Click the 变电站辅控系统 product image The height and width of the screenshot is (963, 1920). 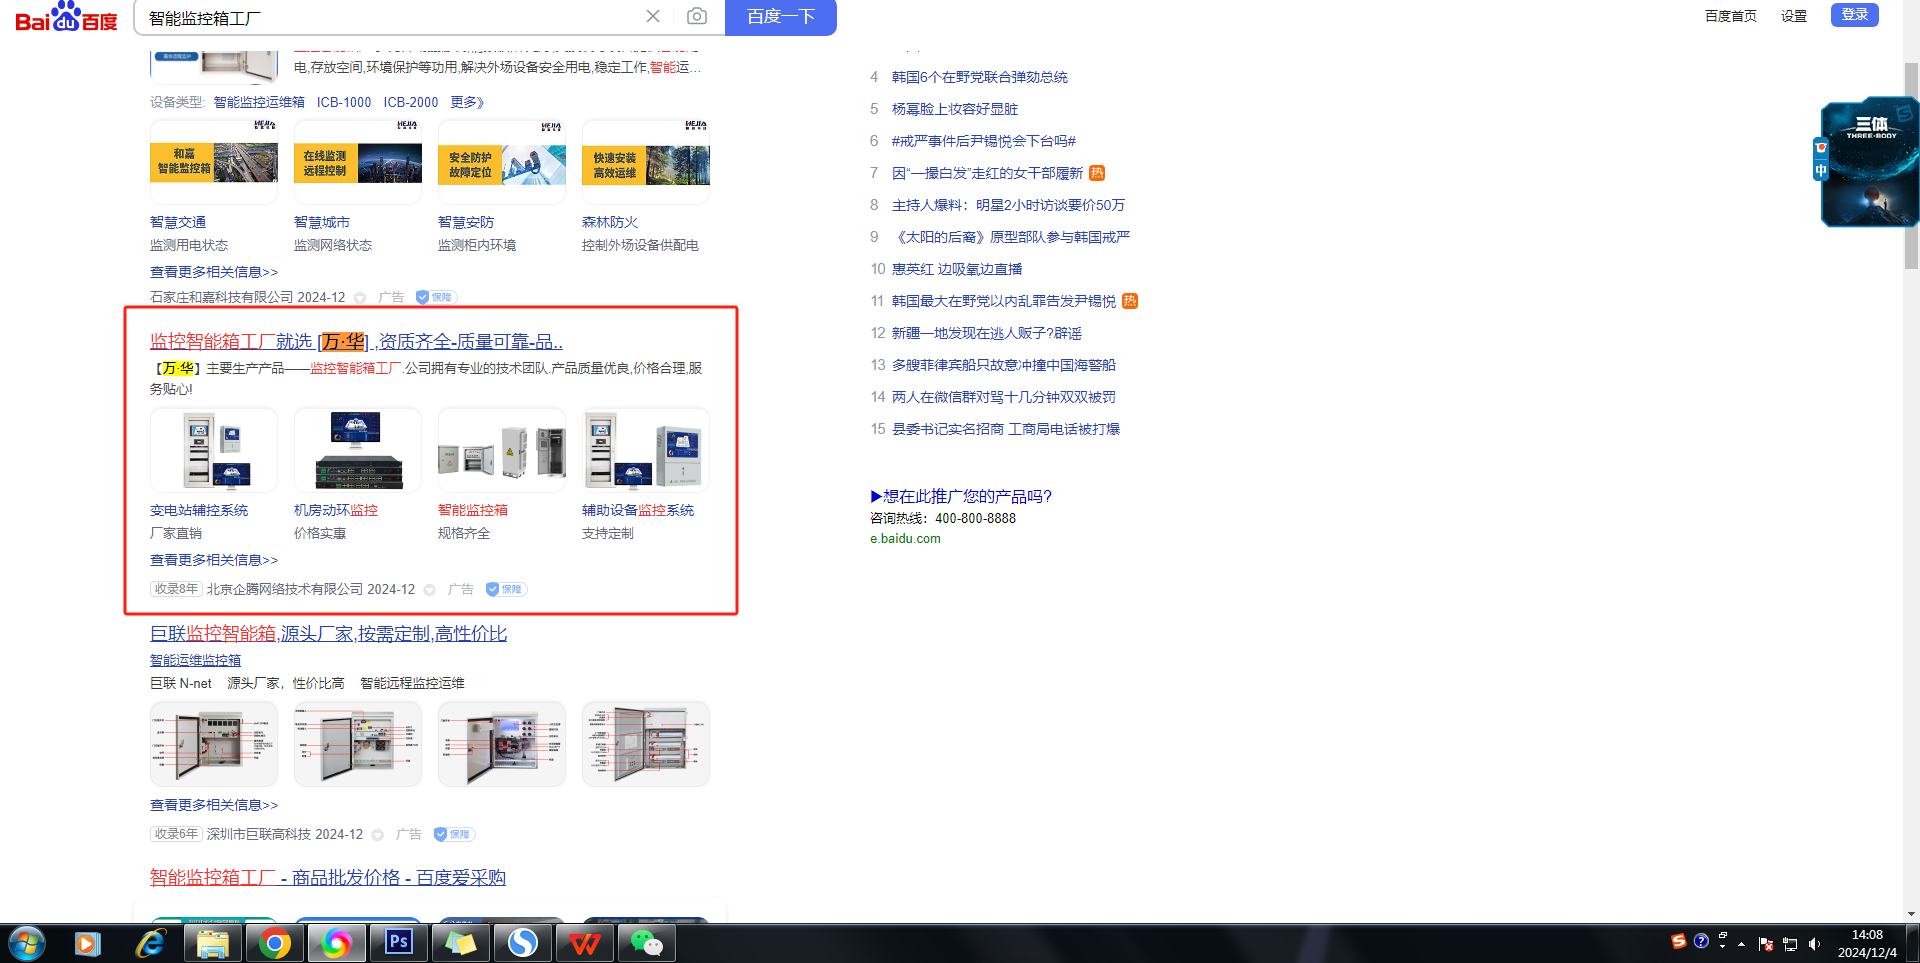pyautogui.click(x=214, y=450)
